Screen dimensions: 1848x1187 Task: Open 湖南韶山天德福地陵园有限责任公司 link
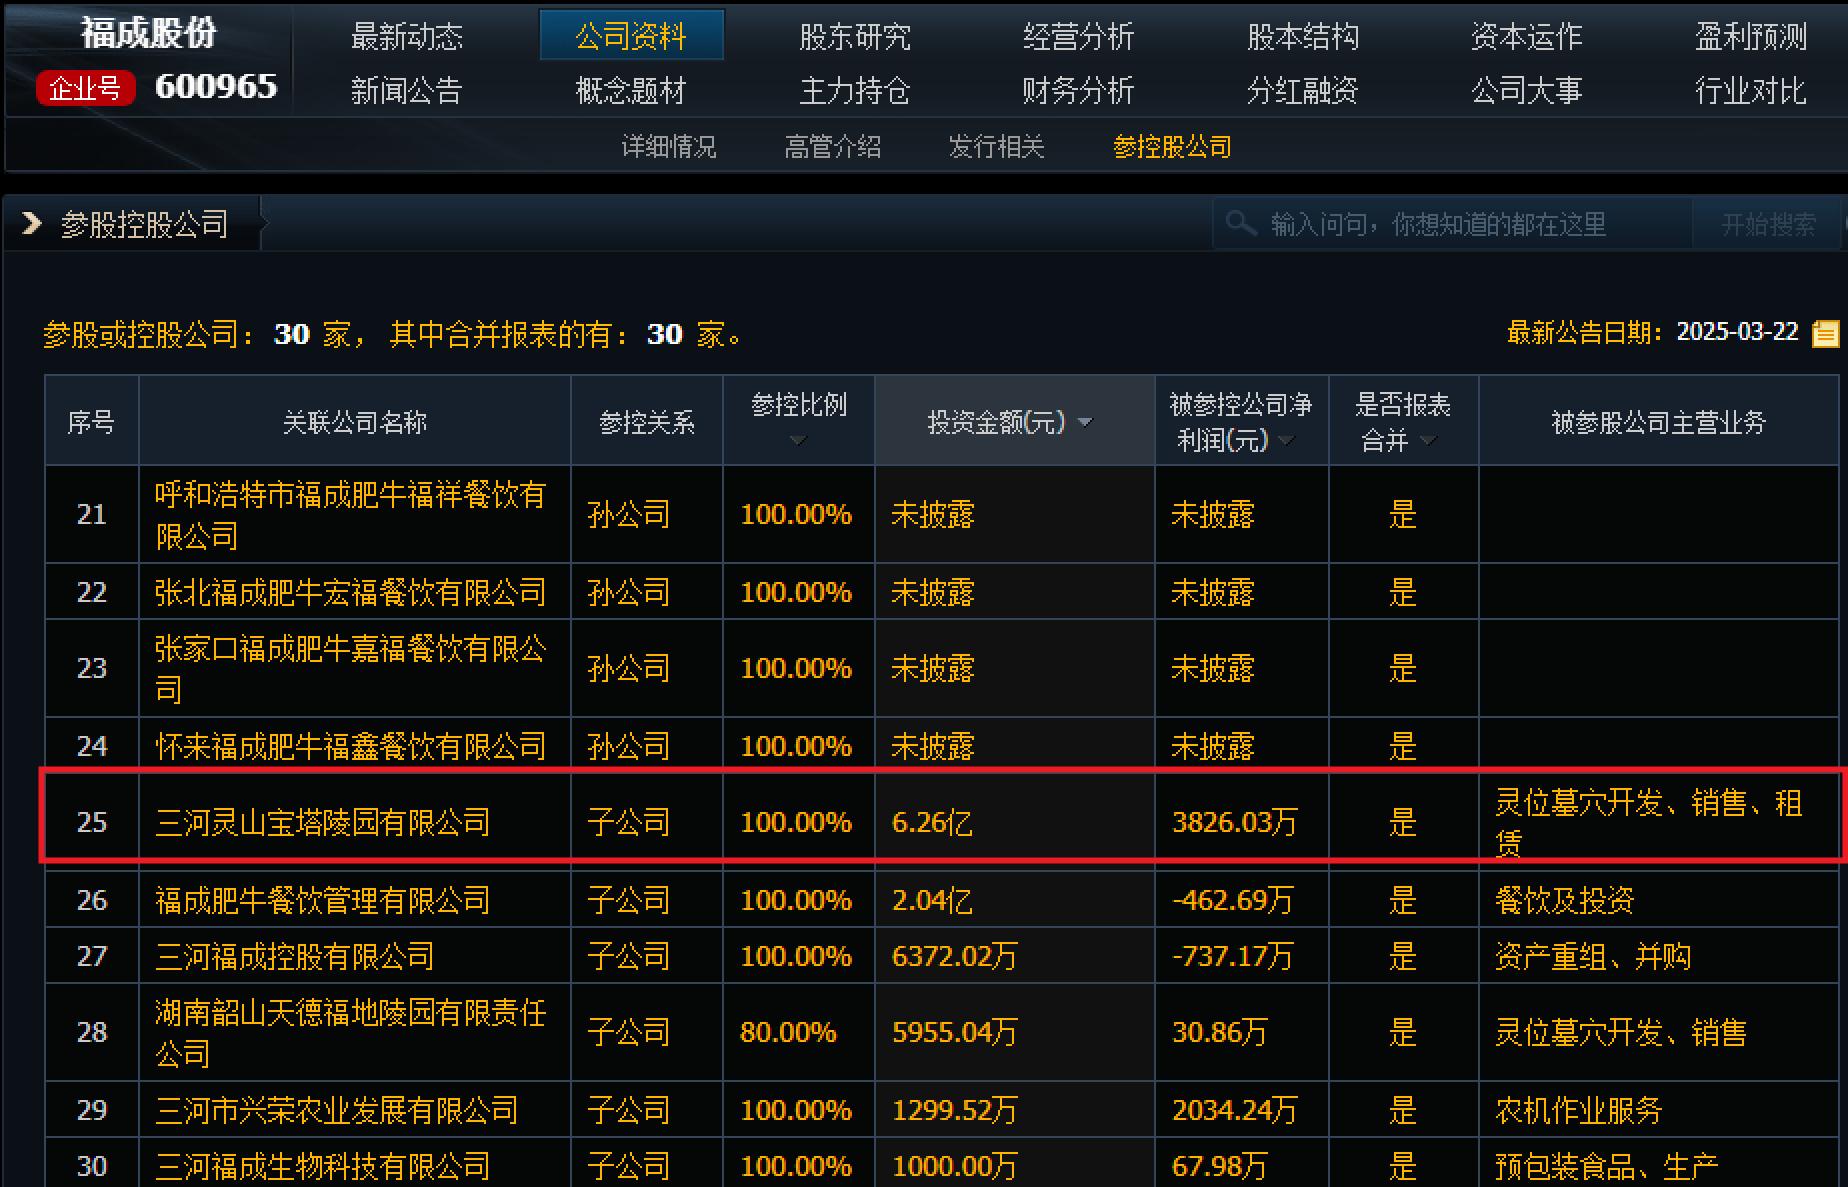[350, 1032]
